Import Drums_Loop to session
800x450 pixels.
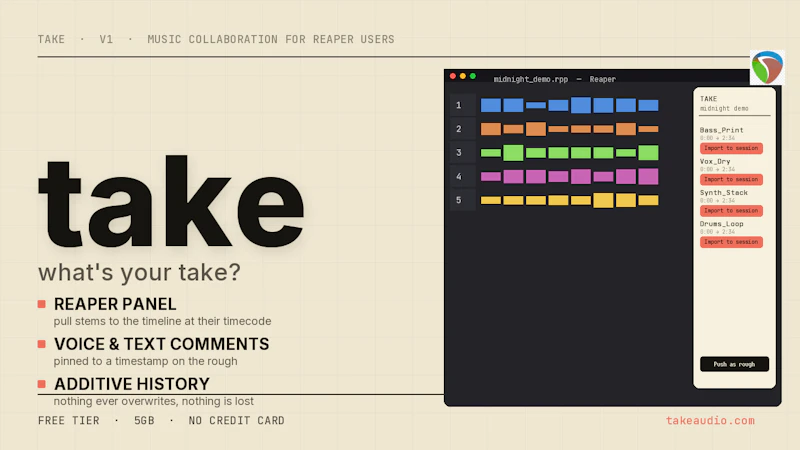coord(731,242)
